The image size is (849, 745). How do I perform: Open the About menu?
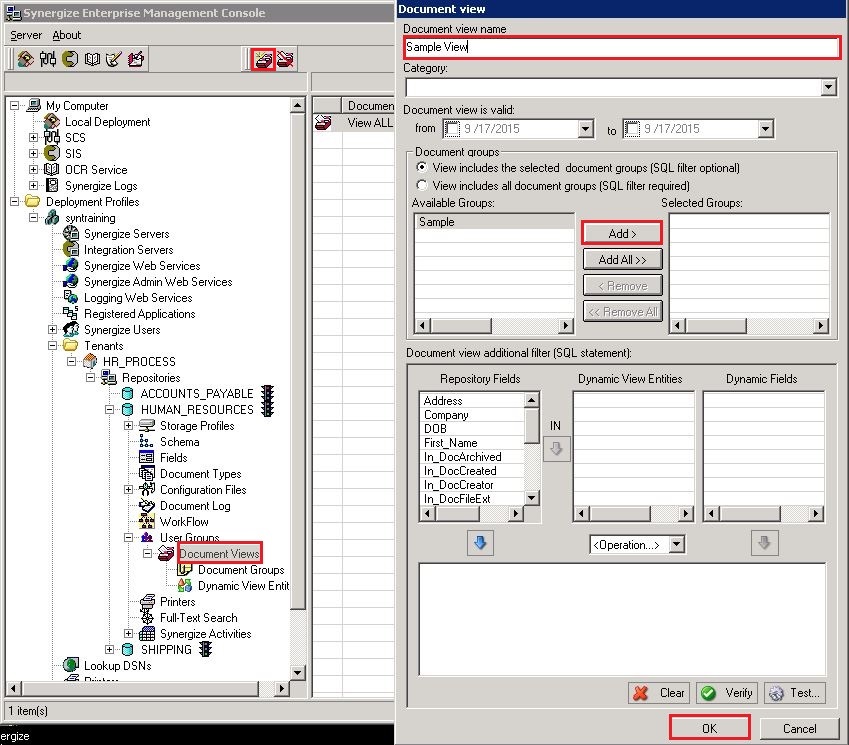click(67, 35)
